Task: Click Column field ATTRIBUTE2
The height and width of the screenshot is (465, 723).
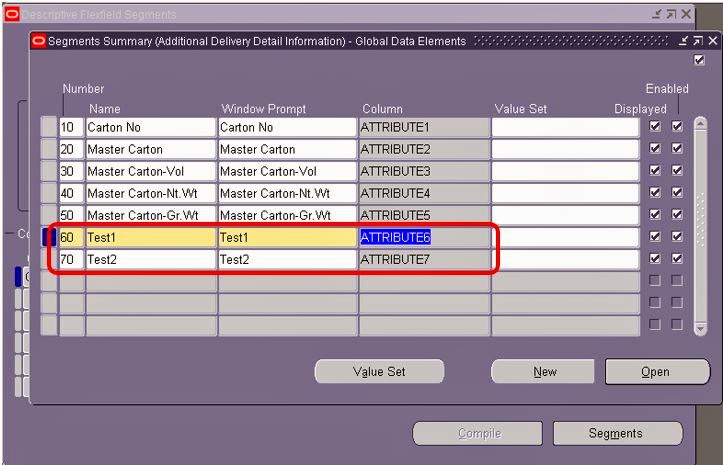Action: [424, 149]
